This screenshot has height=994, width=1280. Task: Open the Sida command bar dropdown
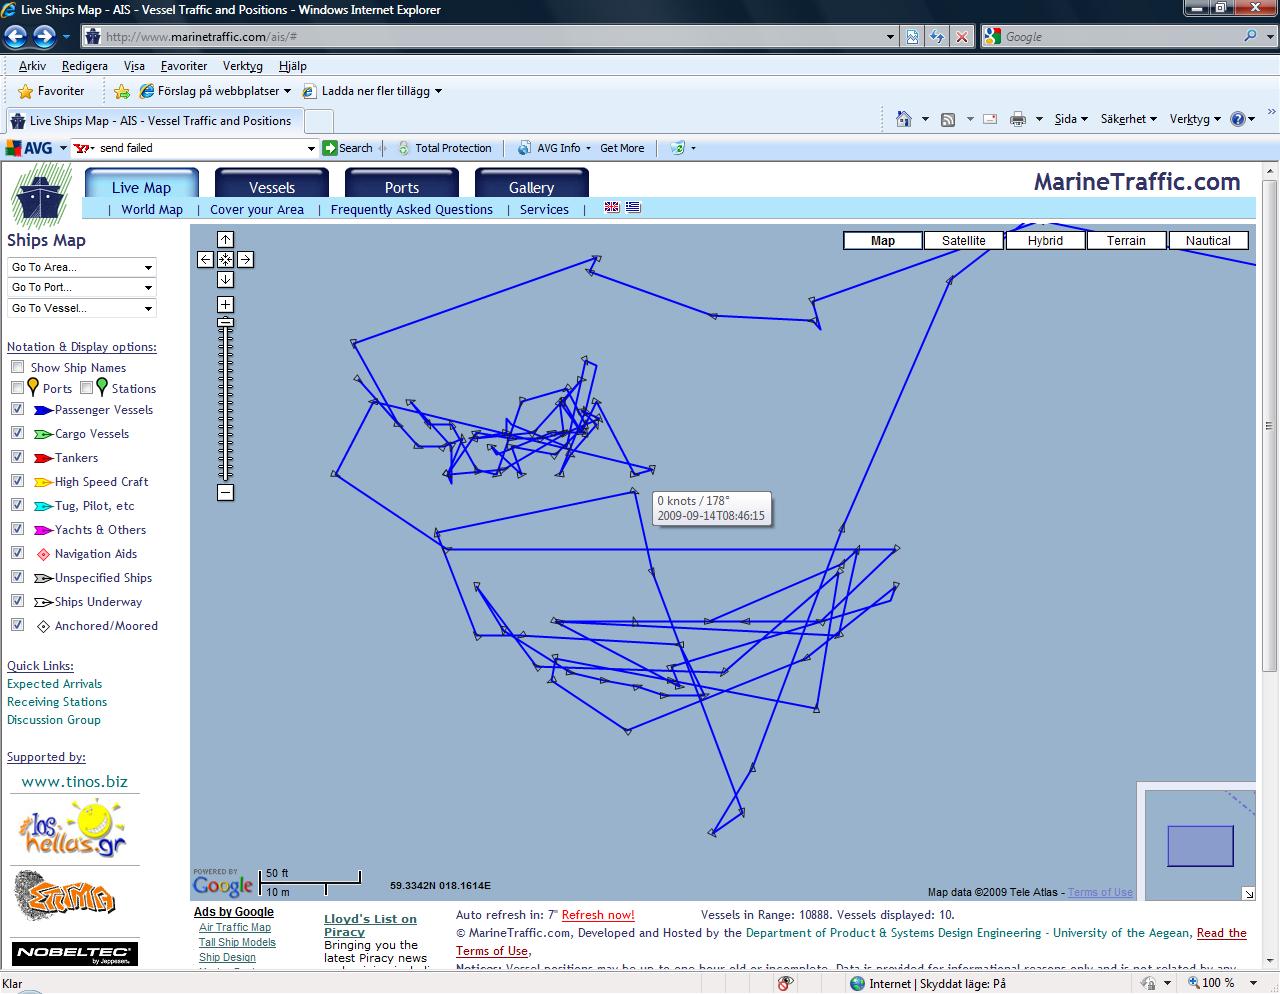[1070, 119]
